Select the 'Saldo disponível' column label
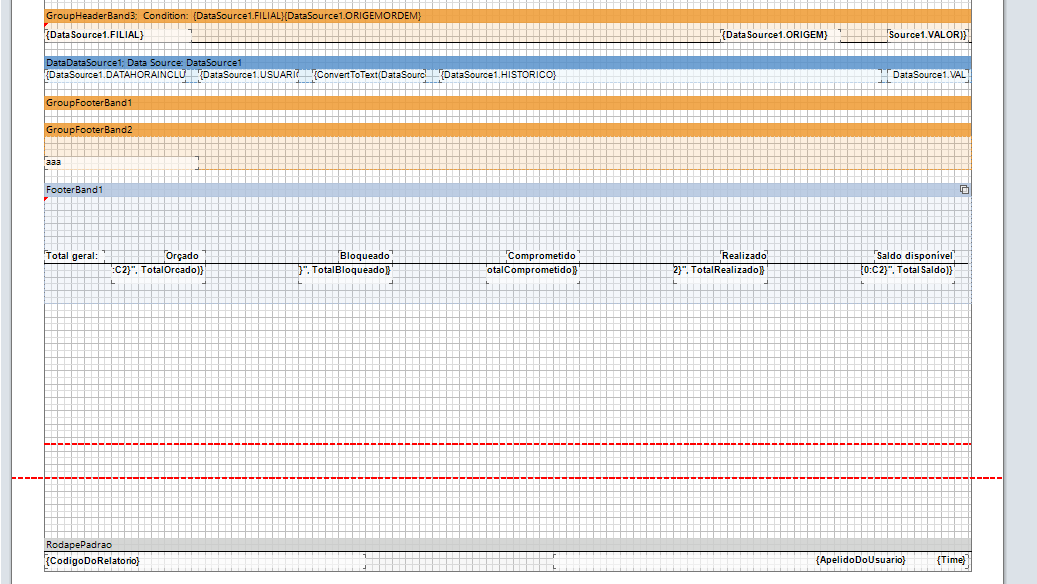1037x584 pixels. pyautogui.click(x=915, y=256)
